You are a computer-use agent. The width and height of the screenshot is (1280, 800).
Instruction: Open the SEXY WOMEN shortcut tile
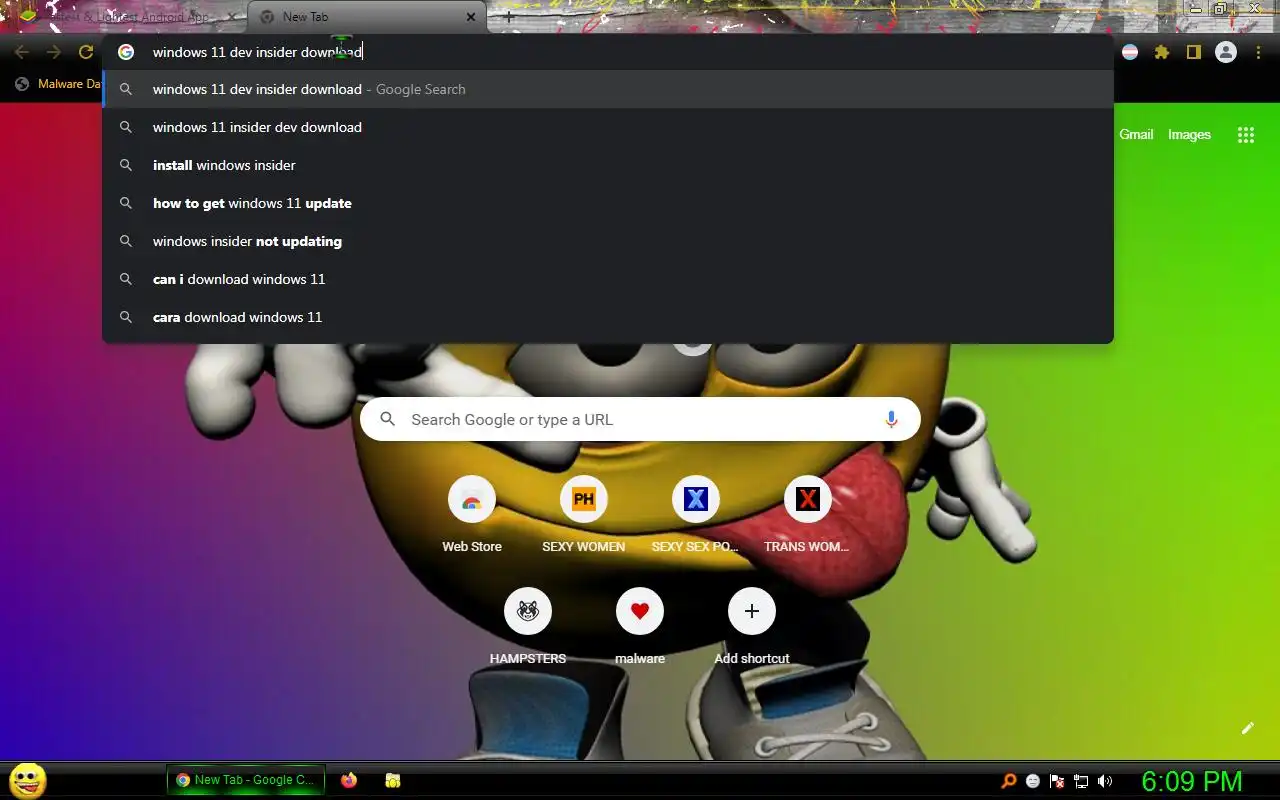584,515
